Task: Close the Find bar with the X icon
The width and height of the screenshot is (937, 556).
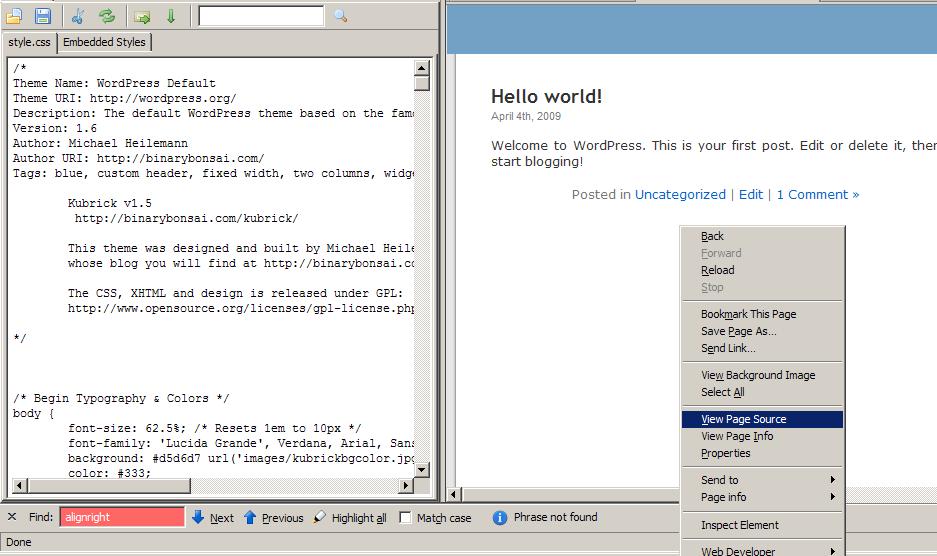Action: (12, 517)
